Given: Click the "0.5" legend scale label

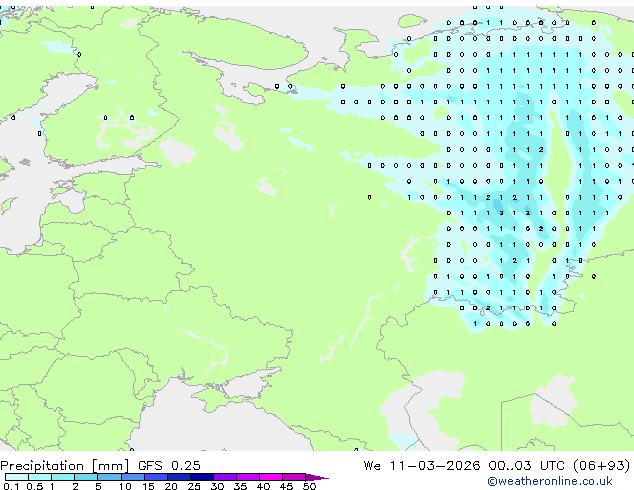Looking at the screenshot, I should [35, 486].
